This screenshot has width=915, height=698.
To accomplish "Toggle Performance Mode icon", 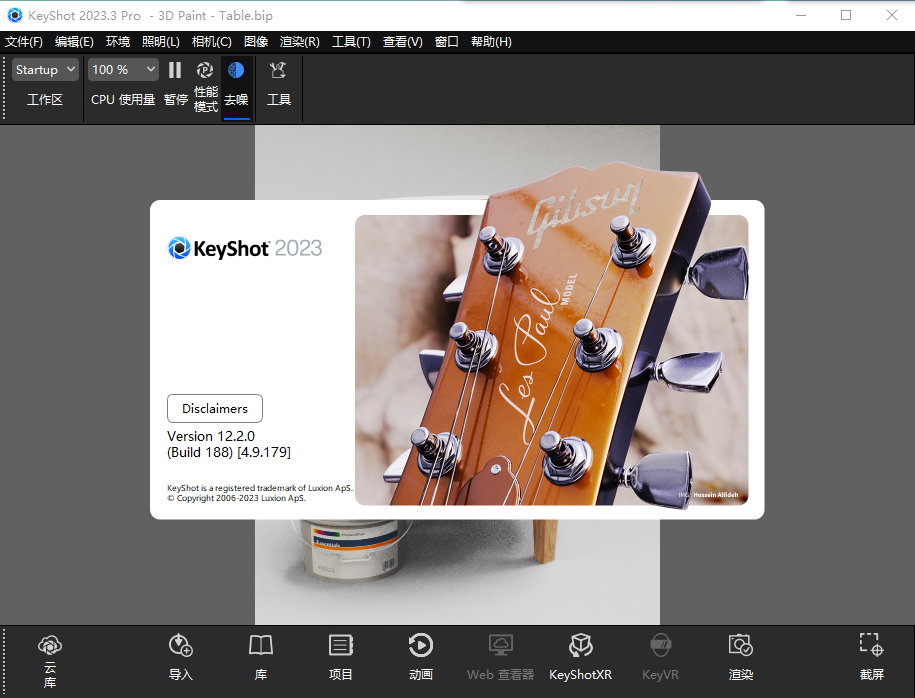I will coord(205,71).
